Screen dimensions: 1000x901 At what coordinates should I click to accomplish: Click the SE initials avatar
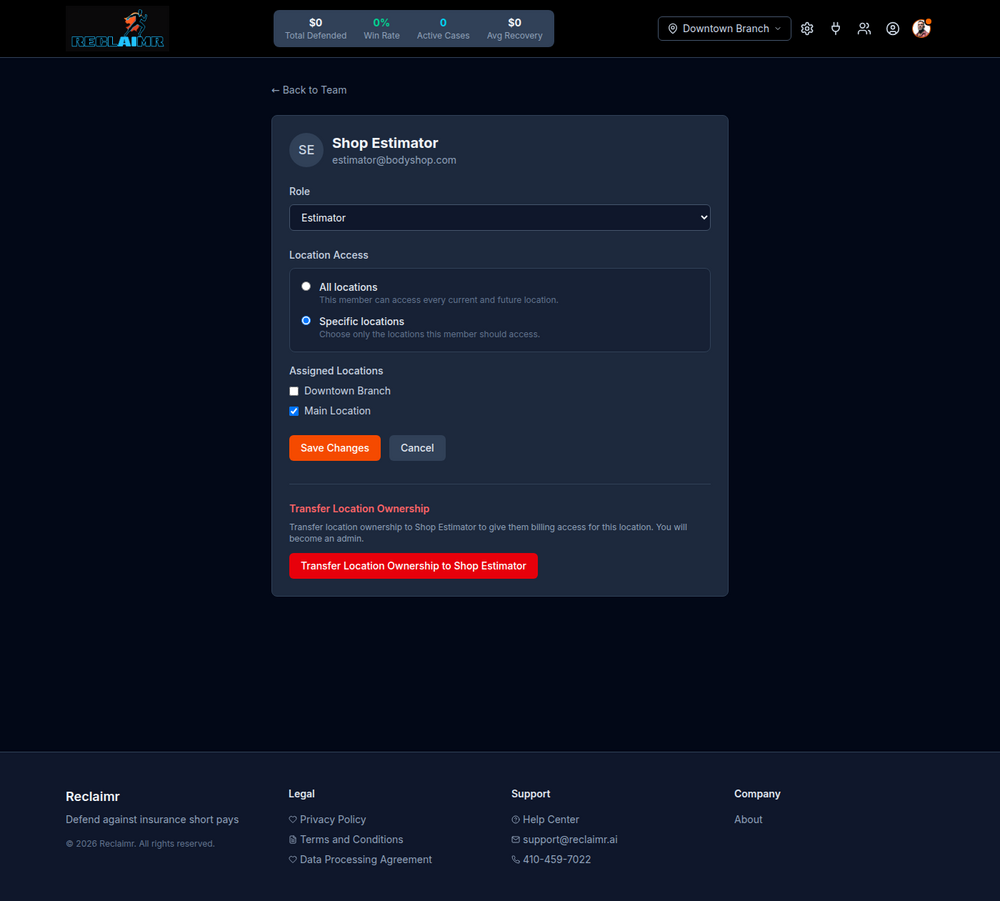pos(306,150)
